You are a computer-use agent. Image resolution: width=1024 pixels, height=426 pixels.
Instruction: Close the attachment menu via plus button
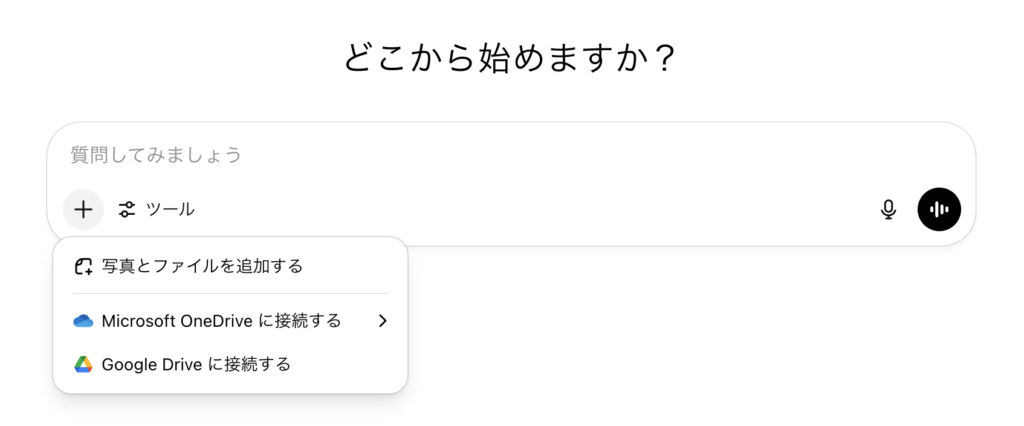pyautogui.click(x=84, y=209)
